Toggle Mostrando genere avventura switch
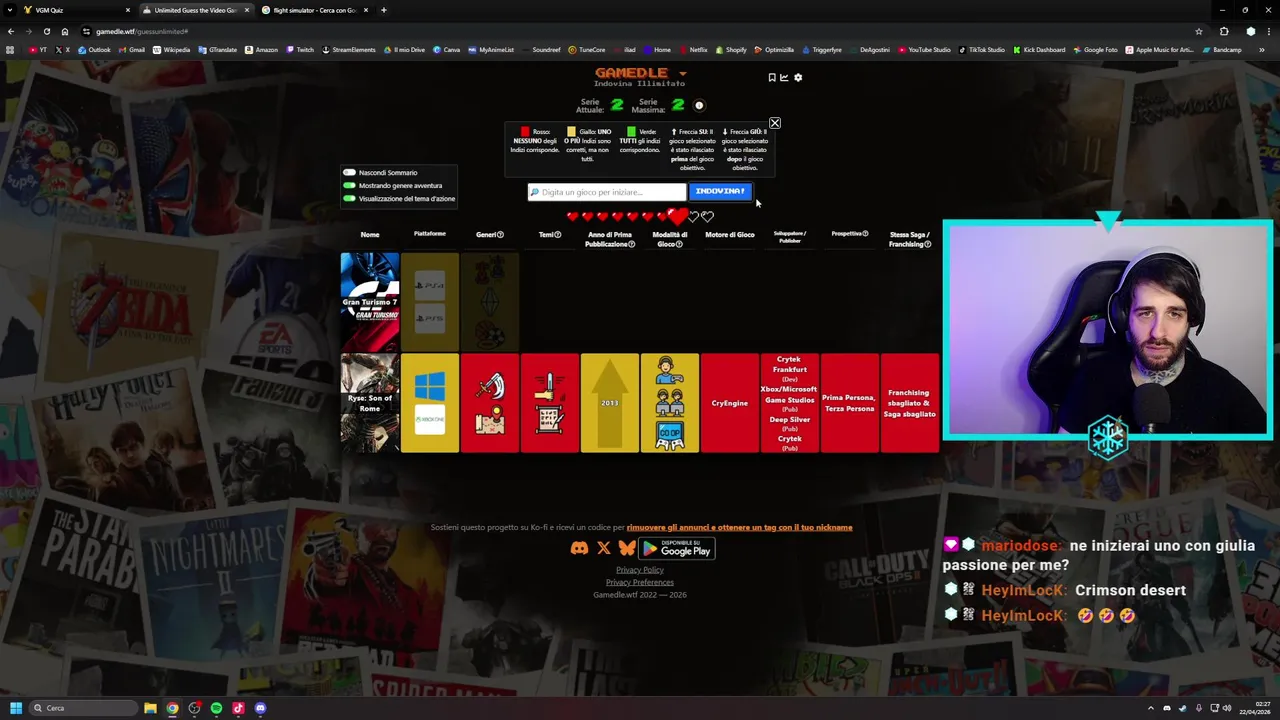Viewport: 1280px width, 720px height. (x=349, y=186)
